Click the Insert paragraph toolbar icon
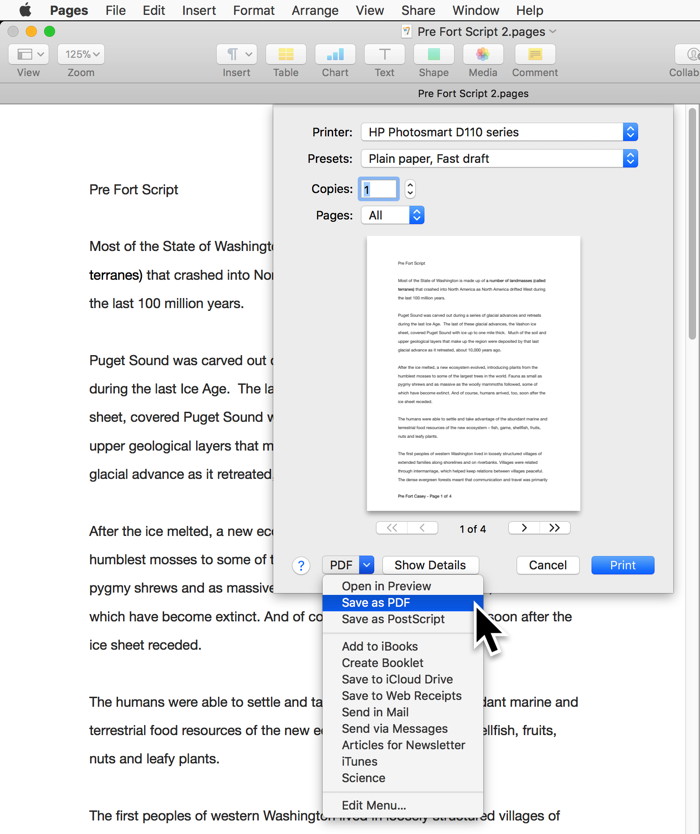This screenshot has width=700, height=834. (x=237, y=54)
